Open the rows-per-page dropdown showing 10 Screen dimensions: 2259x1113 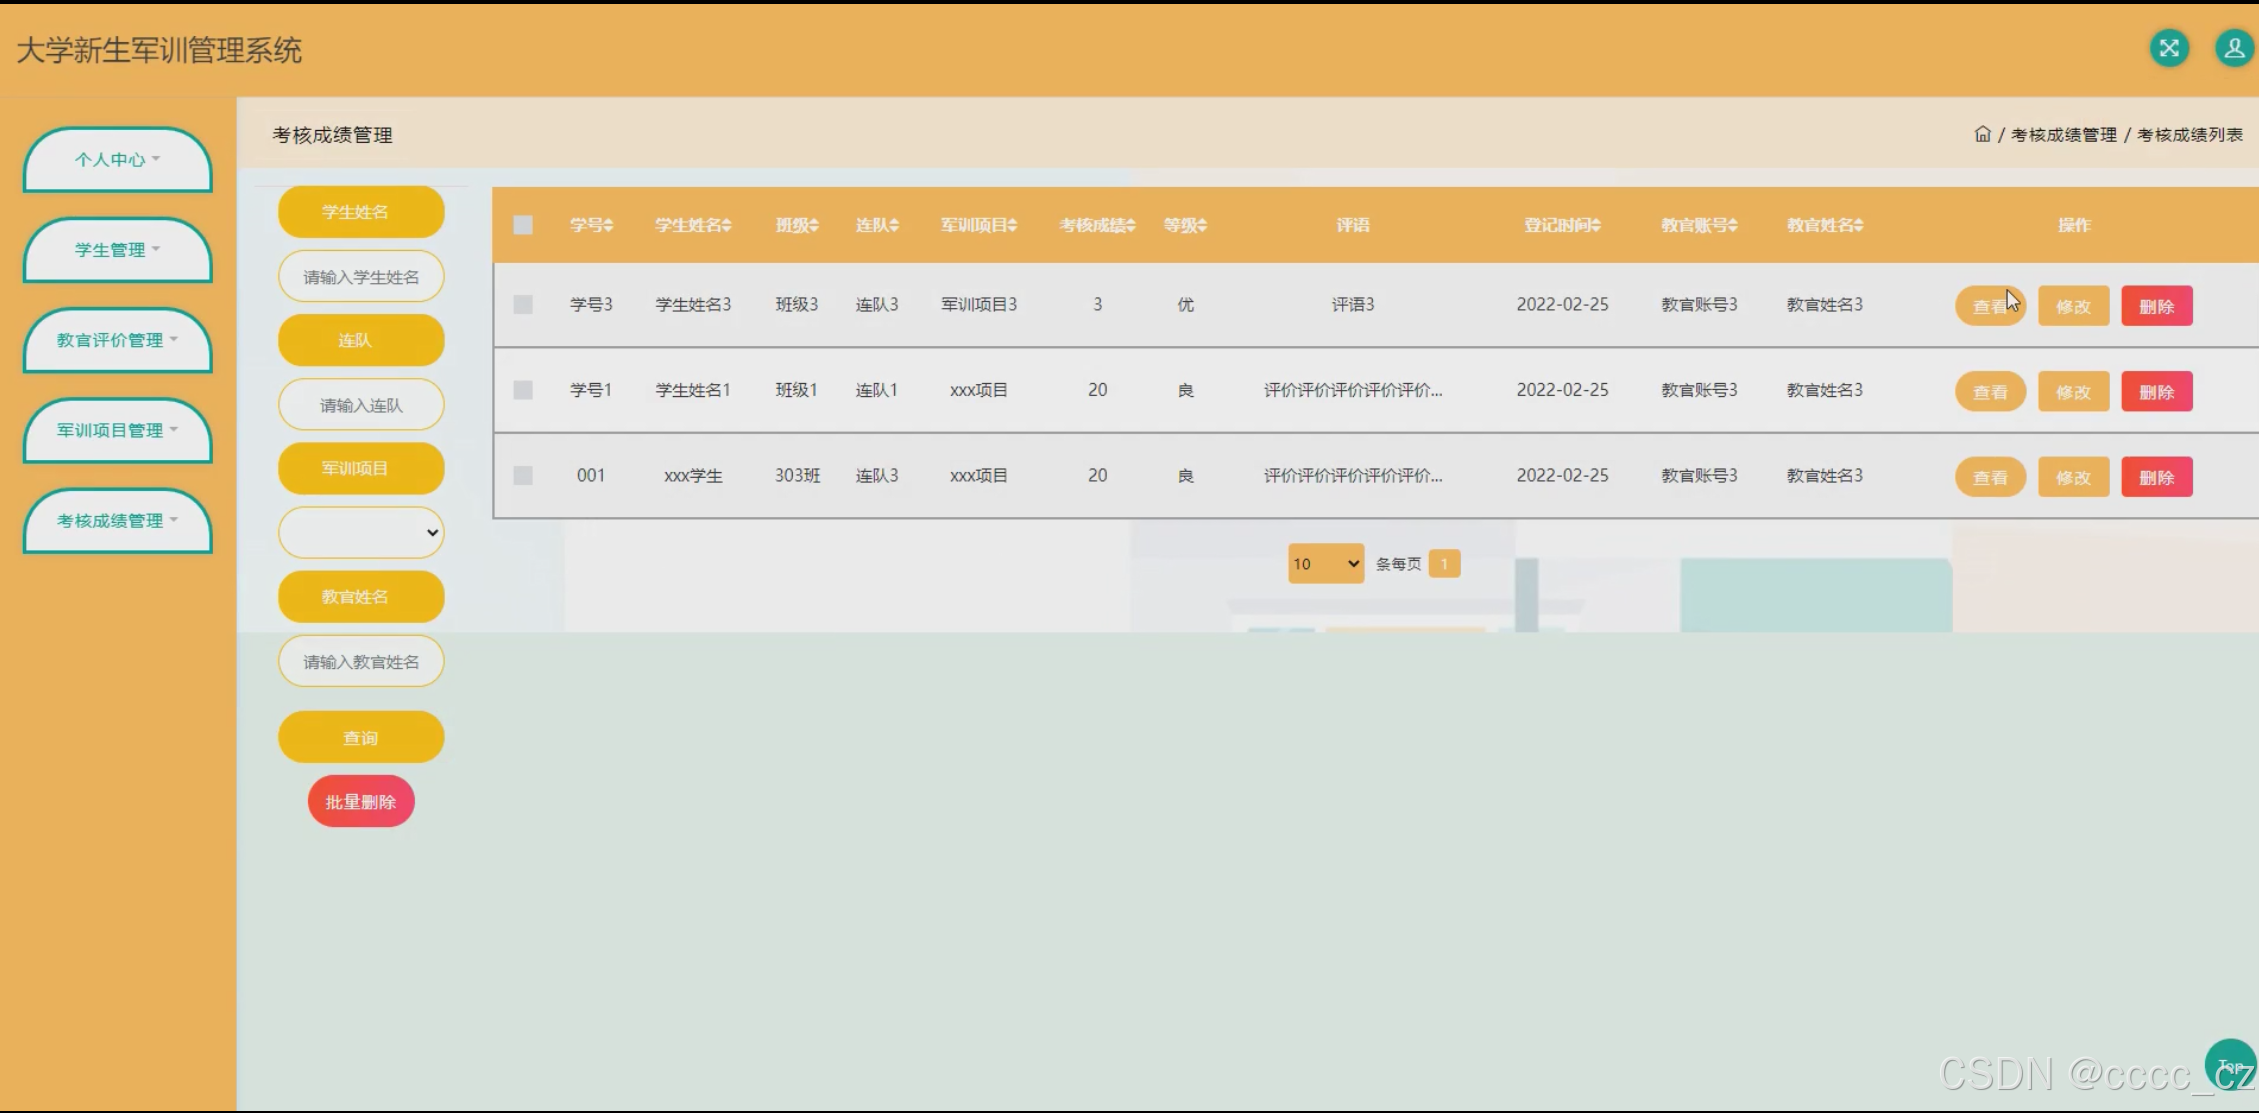pos(1325,564)
